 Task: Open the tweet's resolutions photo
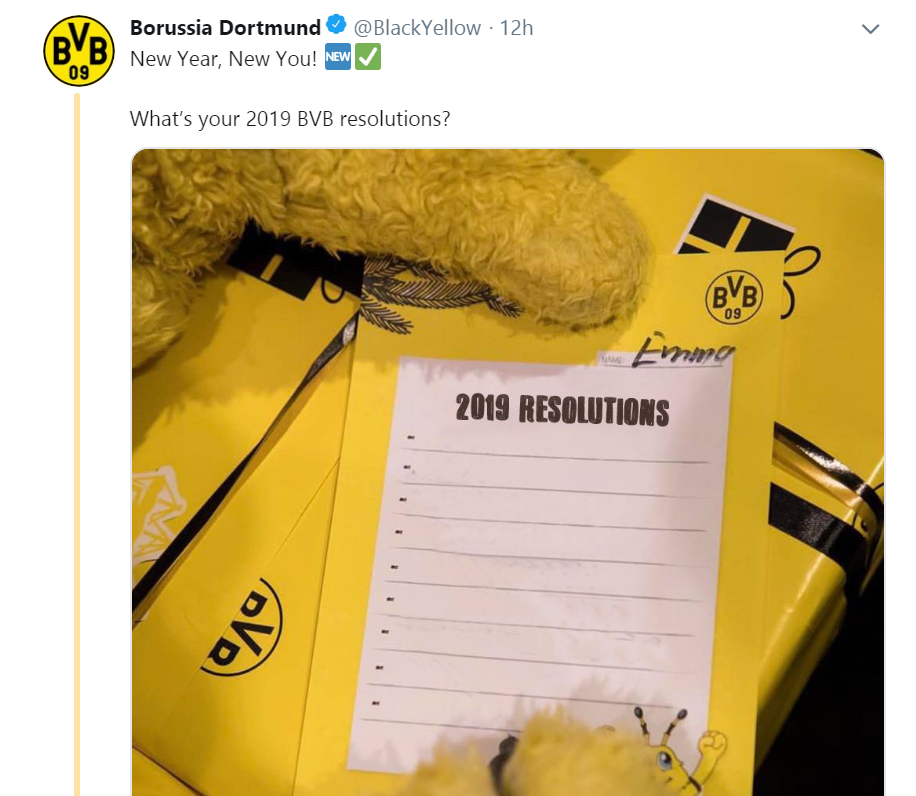(x=508, y=472)
